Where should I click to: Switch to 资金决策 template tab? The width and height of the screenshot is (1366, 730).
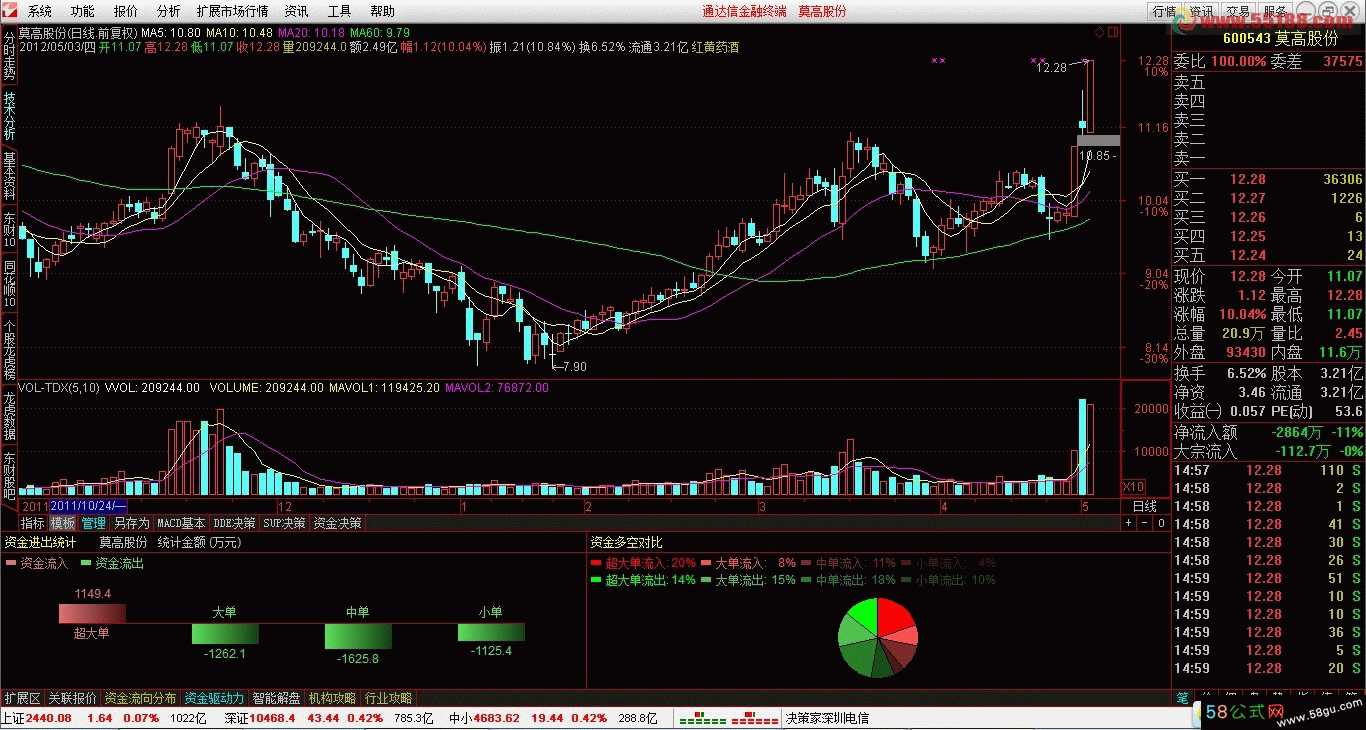point(337,523)
